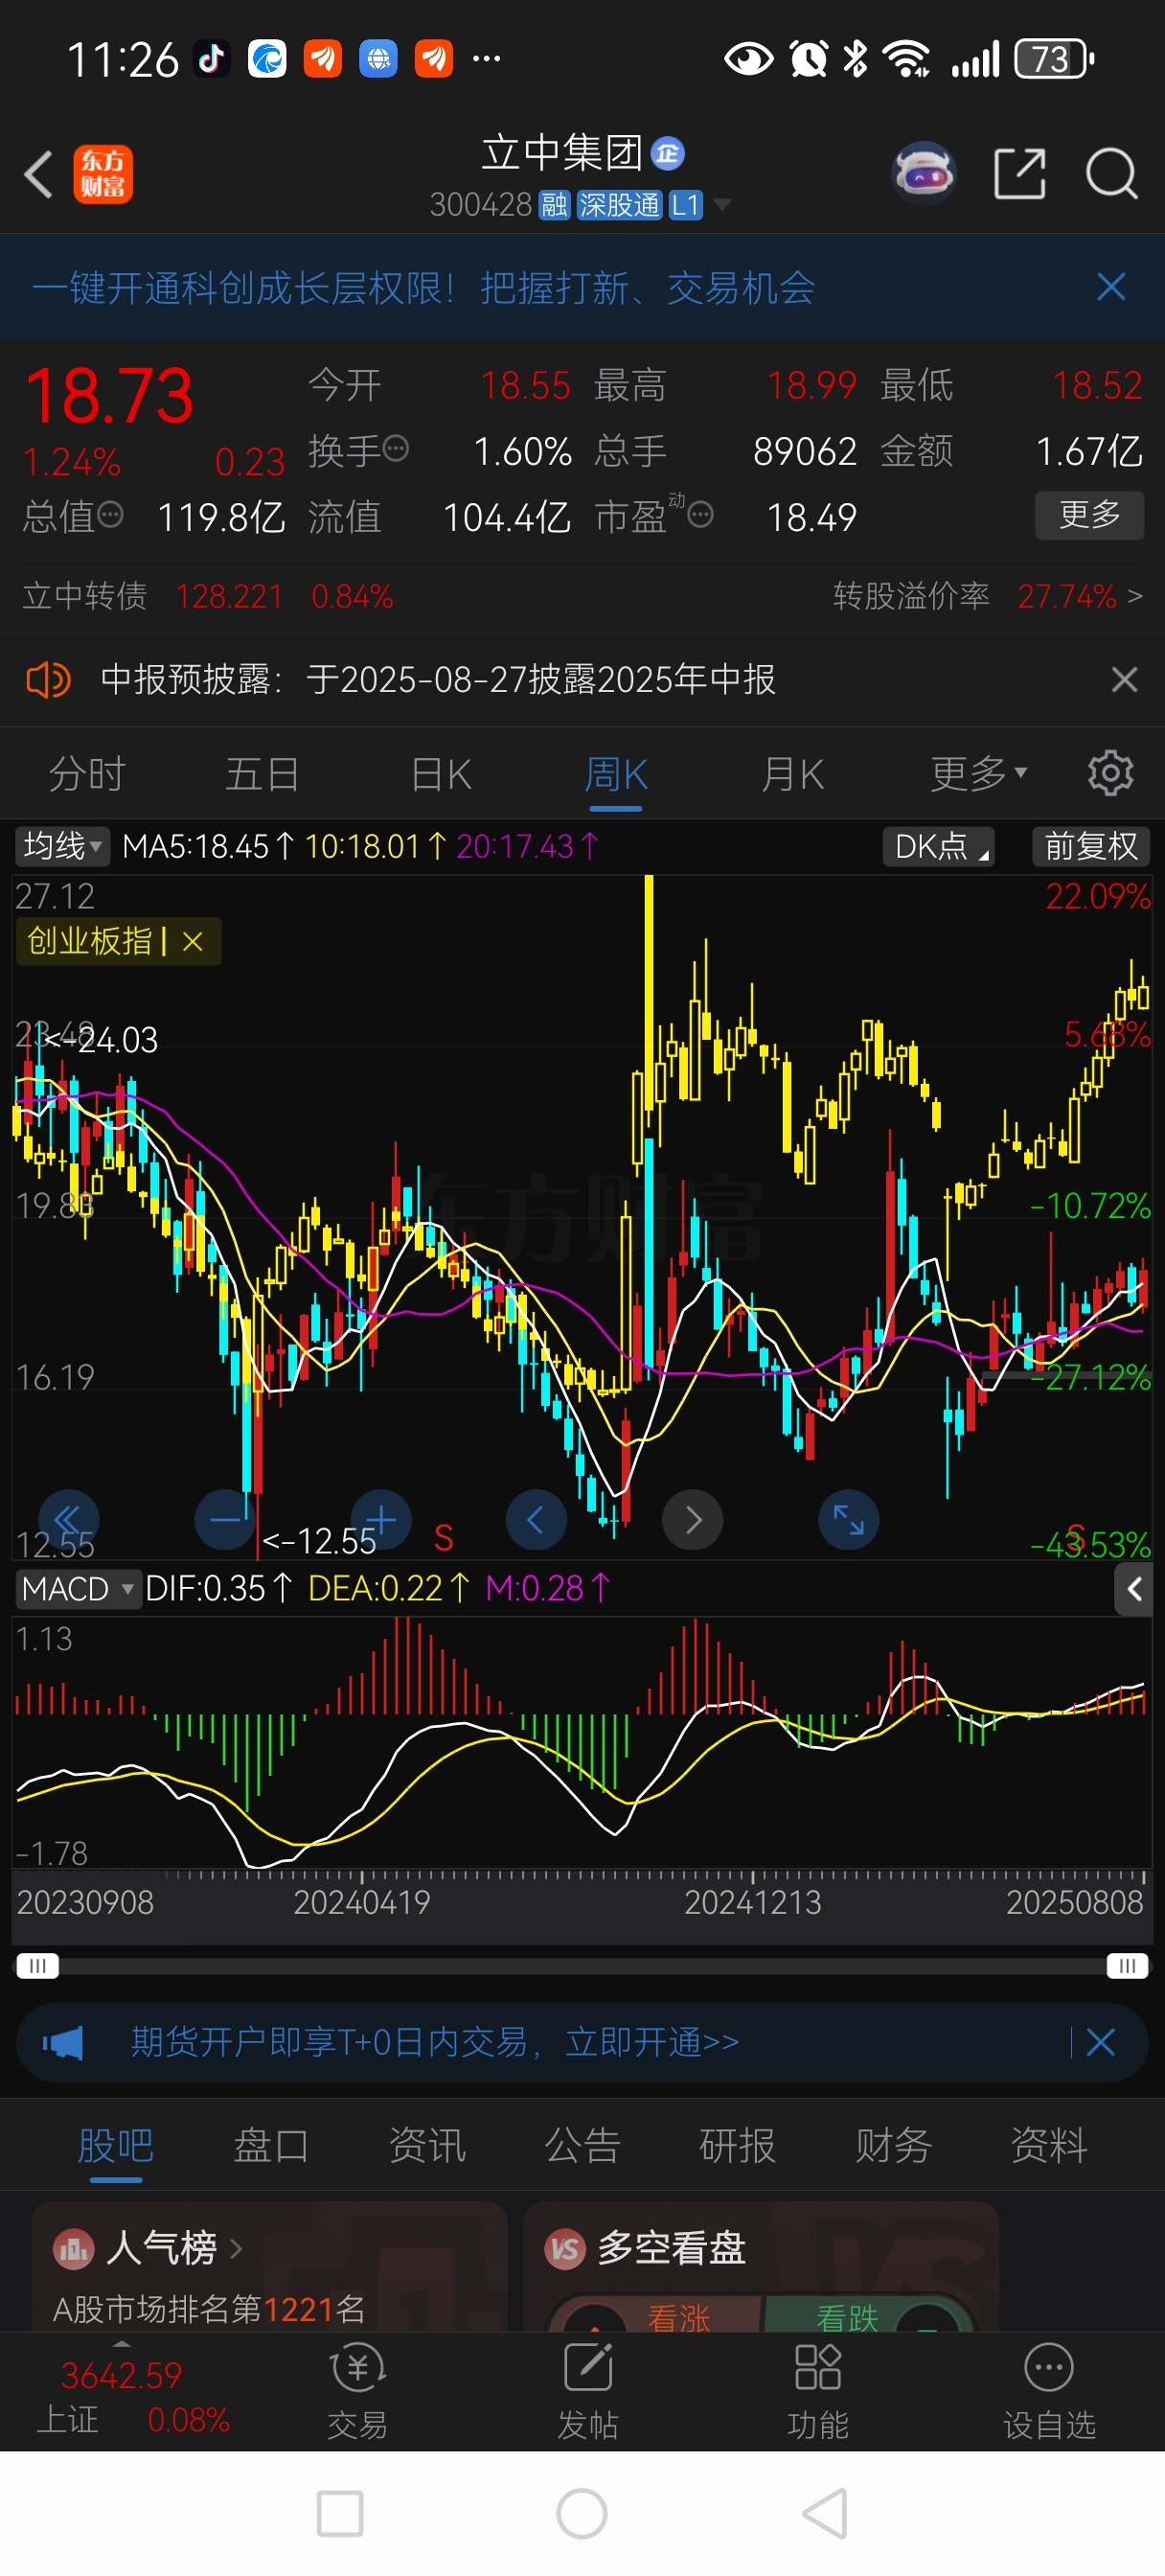Tap the left timeline range handle
1165x2576 pixels.
point(38,1966)
